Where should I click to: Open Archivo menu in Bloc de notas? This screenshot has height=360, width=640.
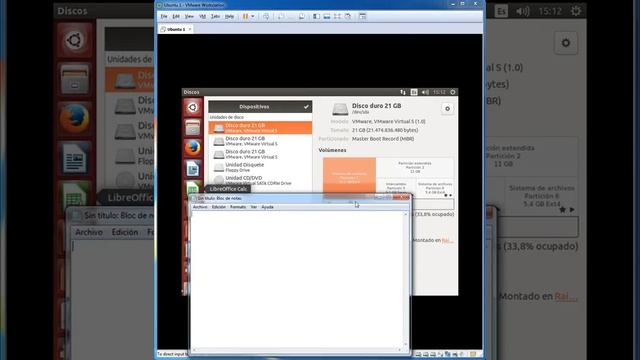click(x=200, y=207)
